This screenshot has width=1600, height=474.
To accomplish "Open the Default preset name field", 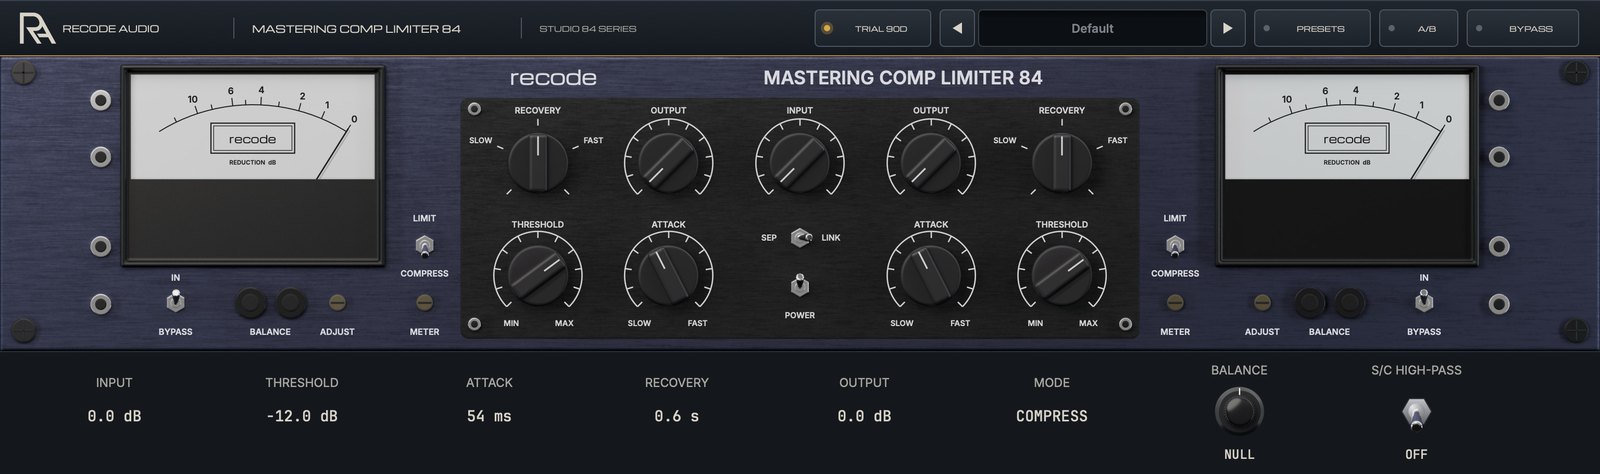I will 1092,28.
